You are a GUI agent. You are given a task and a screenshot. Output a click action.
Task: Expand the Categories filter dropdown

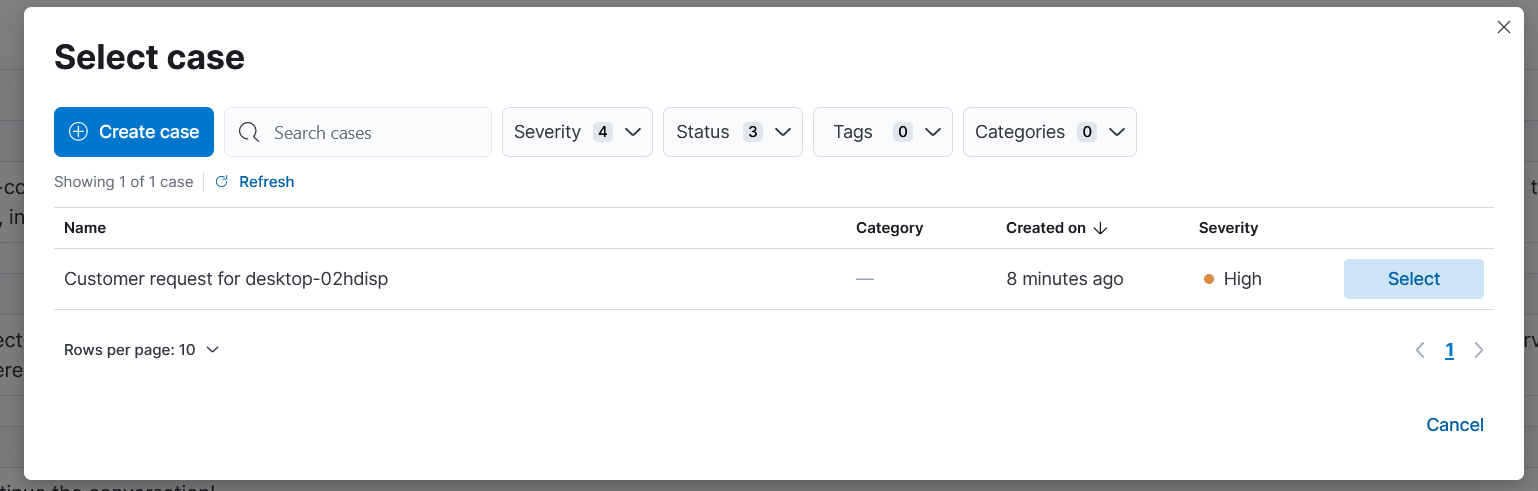1049,132
